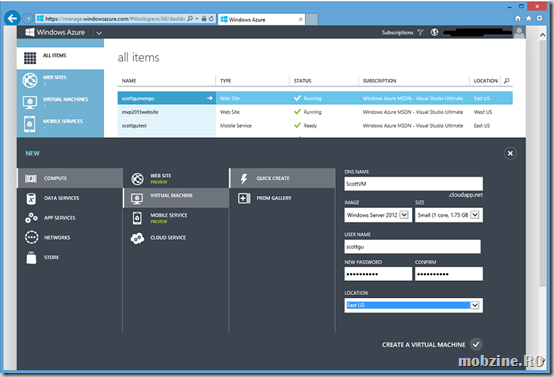Click the DNS Name field containing ScottVM

coord(413,184)
